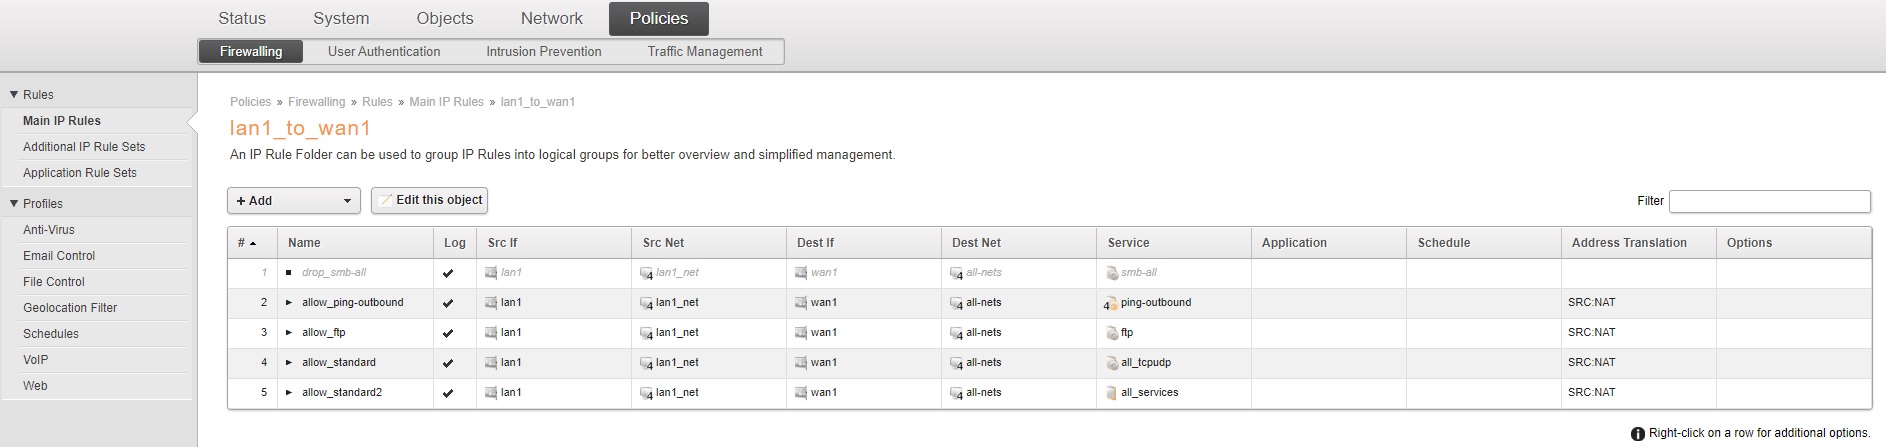Focus the Filter text field
Viewport: 1886px width, 447px height.
[x=1769, y=201]
